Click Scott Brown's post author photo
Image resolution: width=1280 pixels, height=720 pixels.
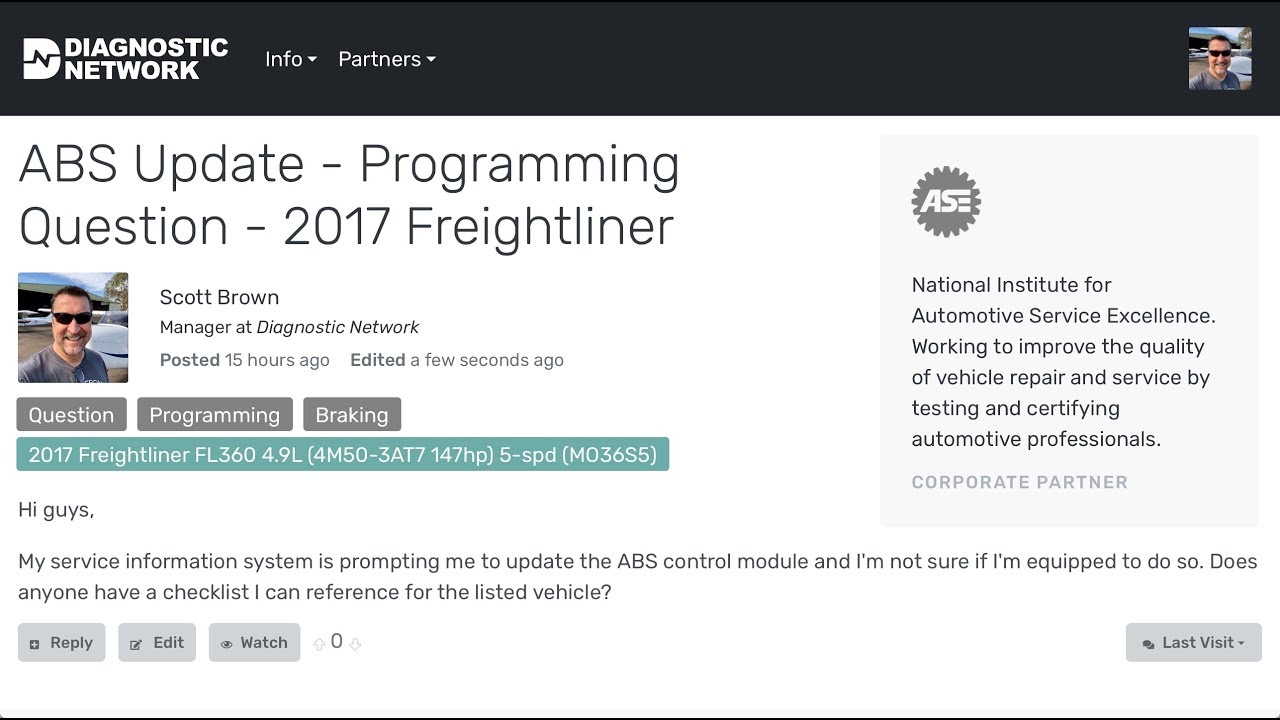[x=73, y=327]
